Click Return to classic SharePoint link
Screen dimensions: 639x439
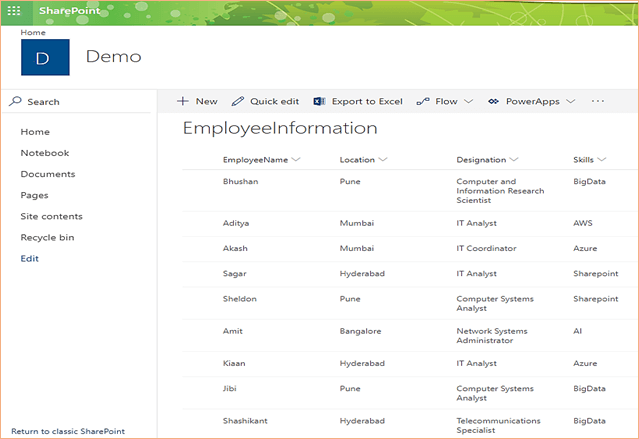(x=68, y=431)
